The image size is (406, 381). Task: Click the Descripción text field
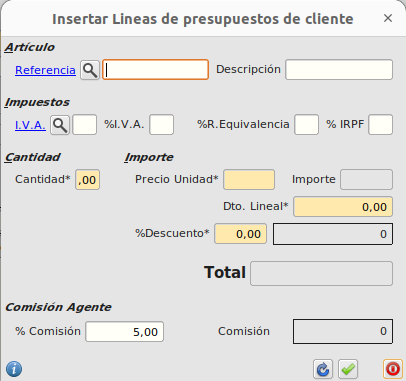pos(339,70)
